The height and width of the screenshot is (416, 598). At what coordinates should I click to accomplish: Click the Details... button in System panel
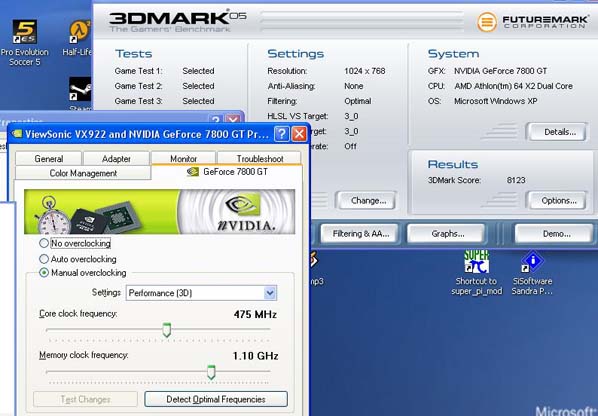click(x=558, y=132)
